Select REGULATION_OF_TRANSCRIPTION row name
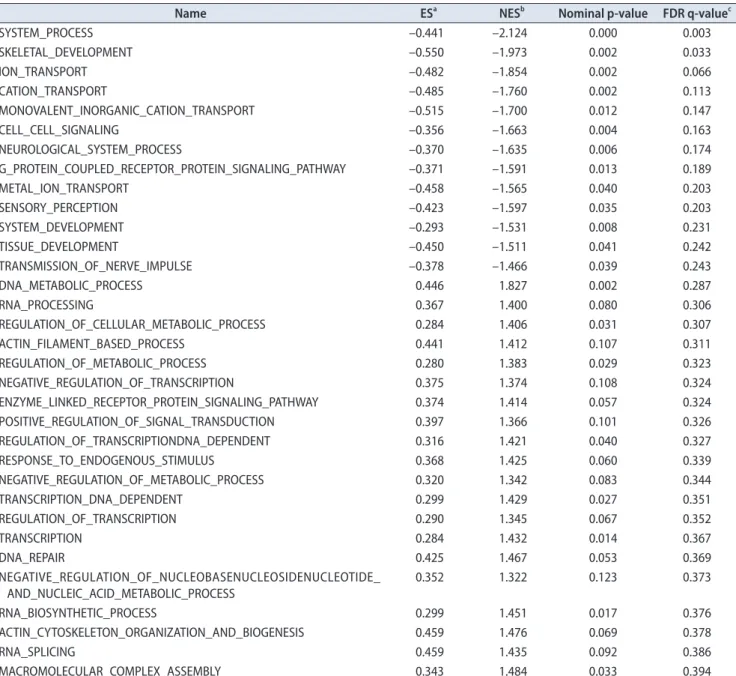736x676 pixels. tap(88, 519)
